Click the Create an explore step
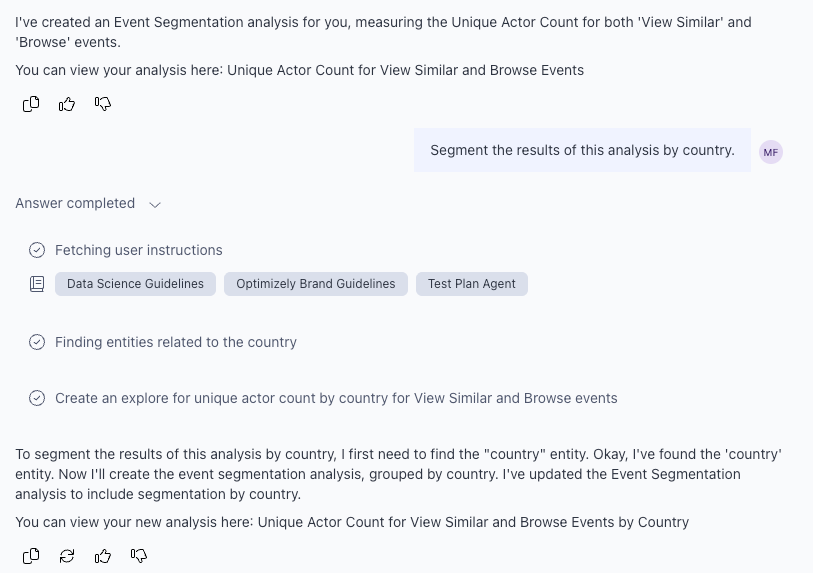The image size is (813, 573). [336, 398]
